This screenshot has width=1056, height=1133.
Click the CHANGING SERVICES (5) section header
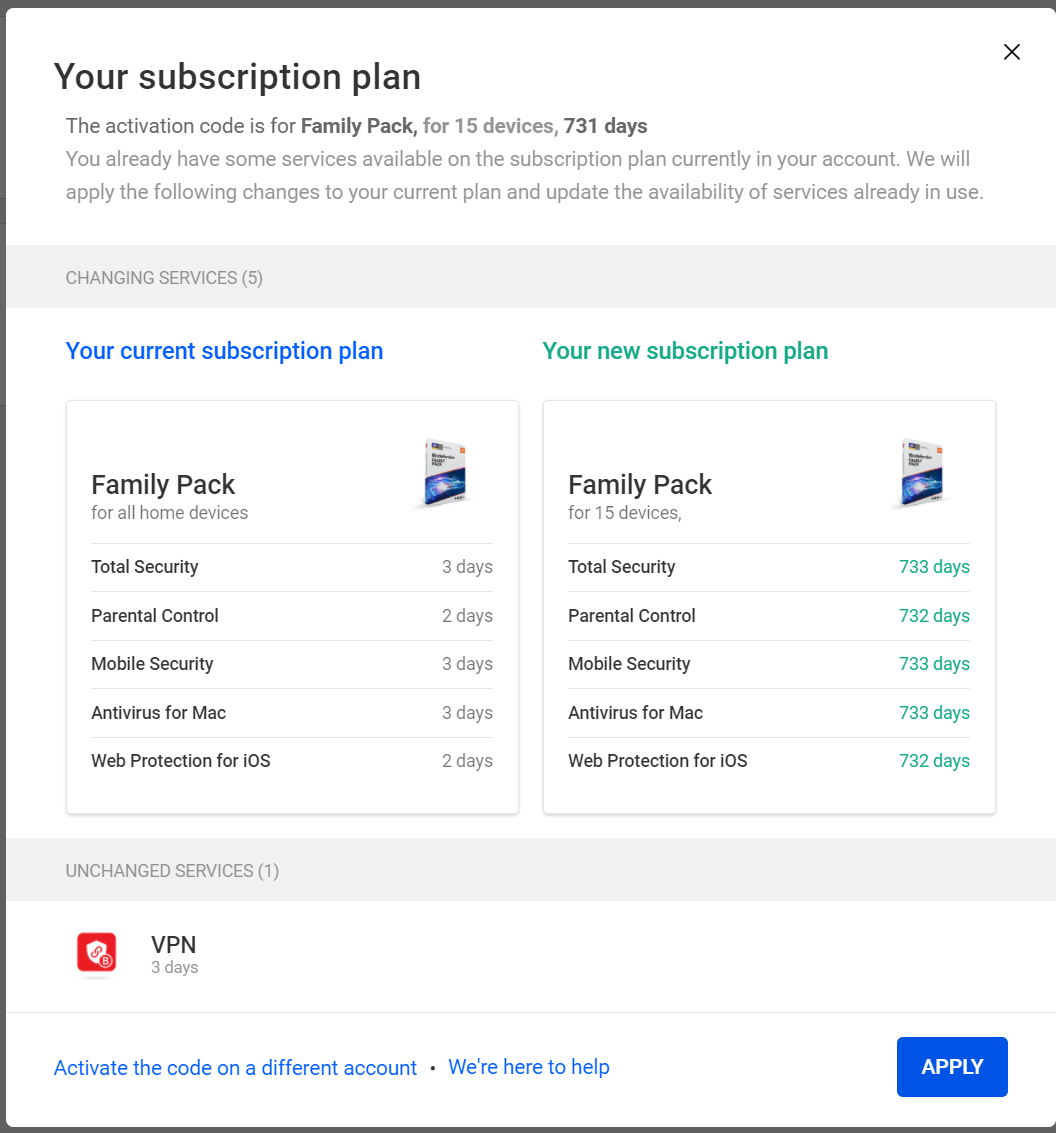(x=164, y=278)
